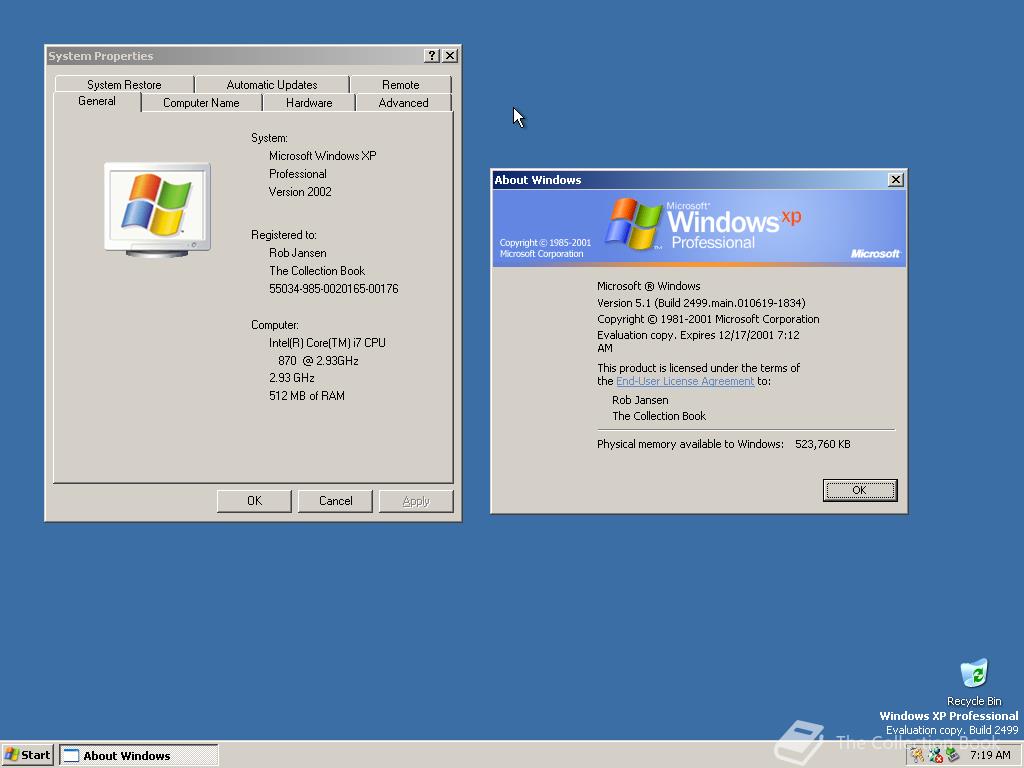Click the product ID 55034-985-0020165-00176
Viewport: 1024px width, 768px height.
coord(334,289)
